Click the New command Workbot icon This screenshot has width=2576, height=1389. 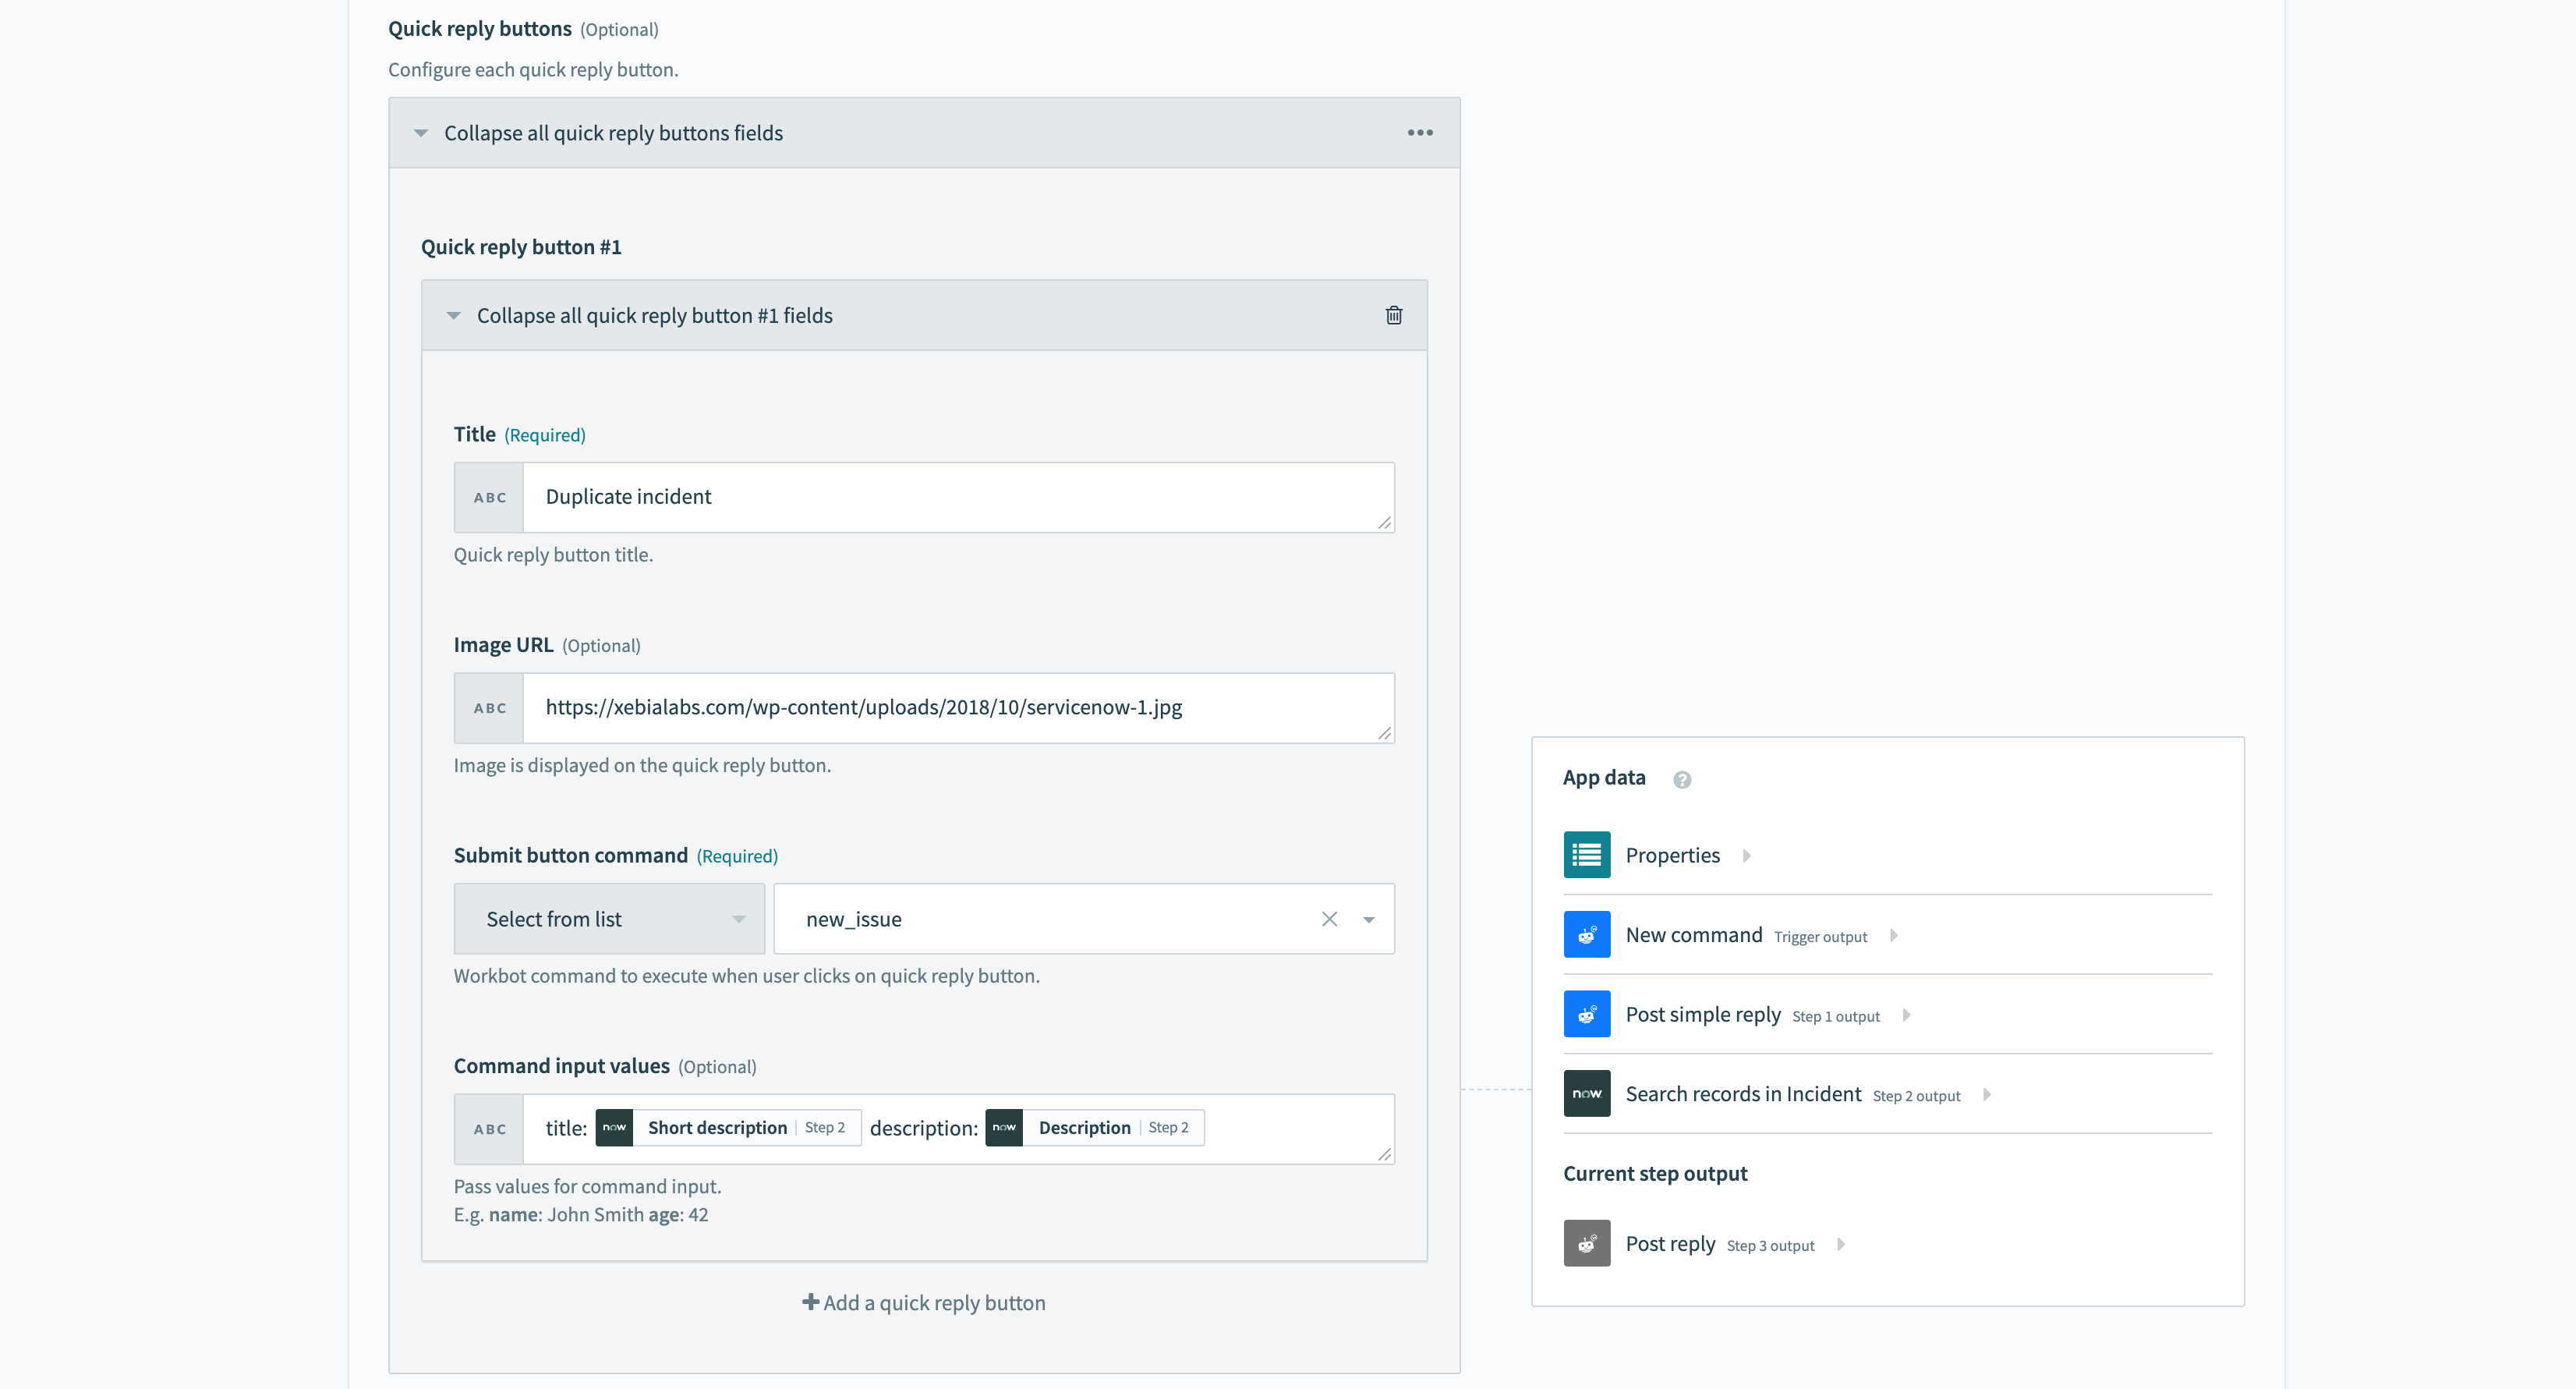click(x=1586, y=935)
